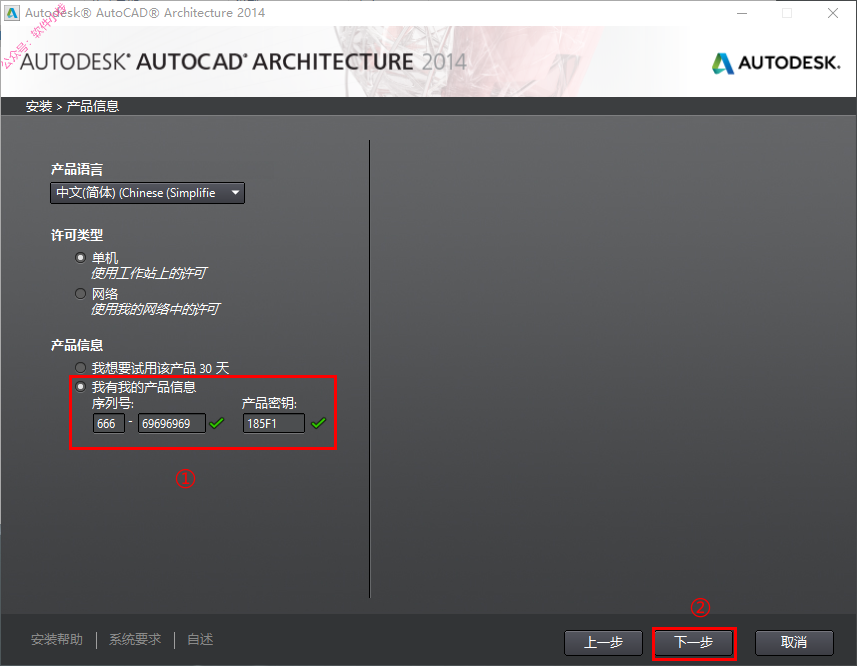
Task: Click the product key field 185F1
Action: click(274, 423)
